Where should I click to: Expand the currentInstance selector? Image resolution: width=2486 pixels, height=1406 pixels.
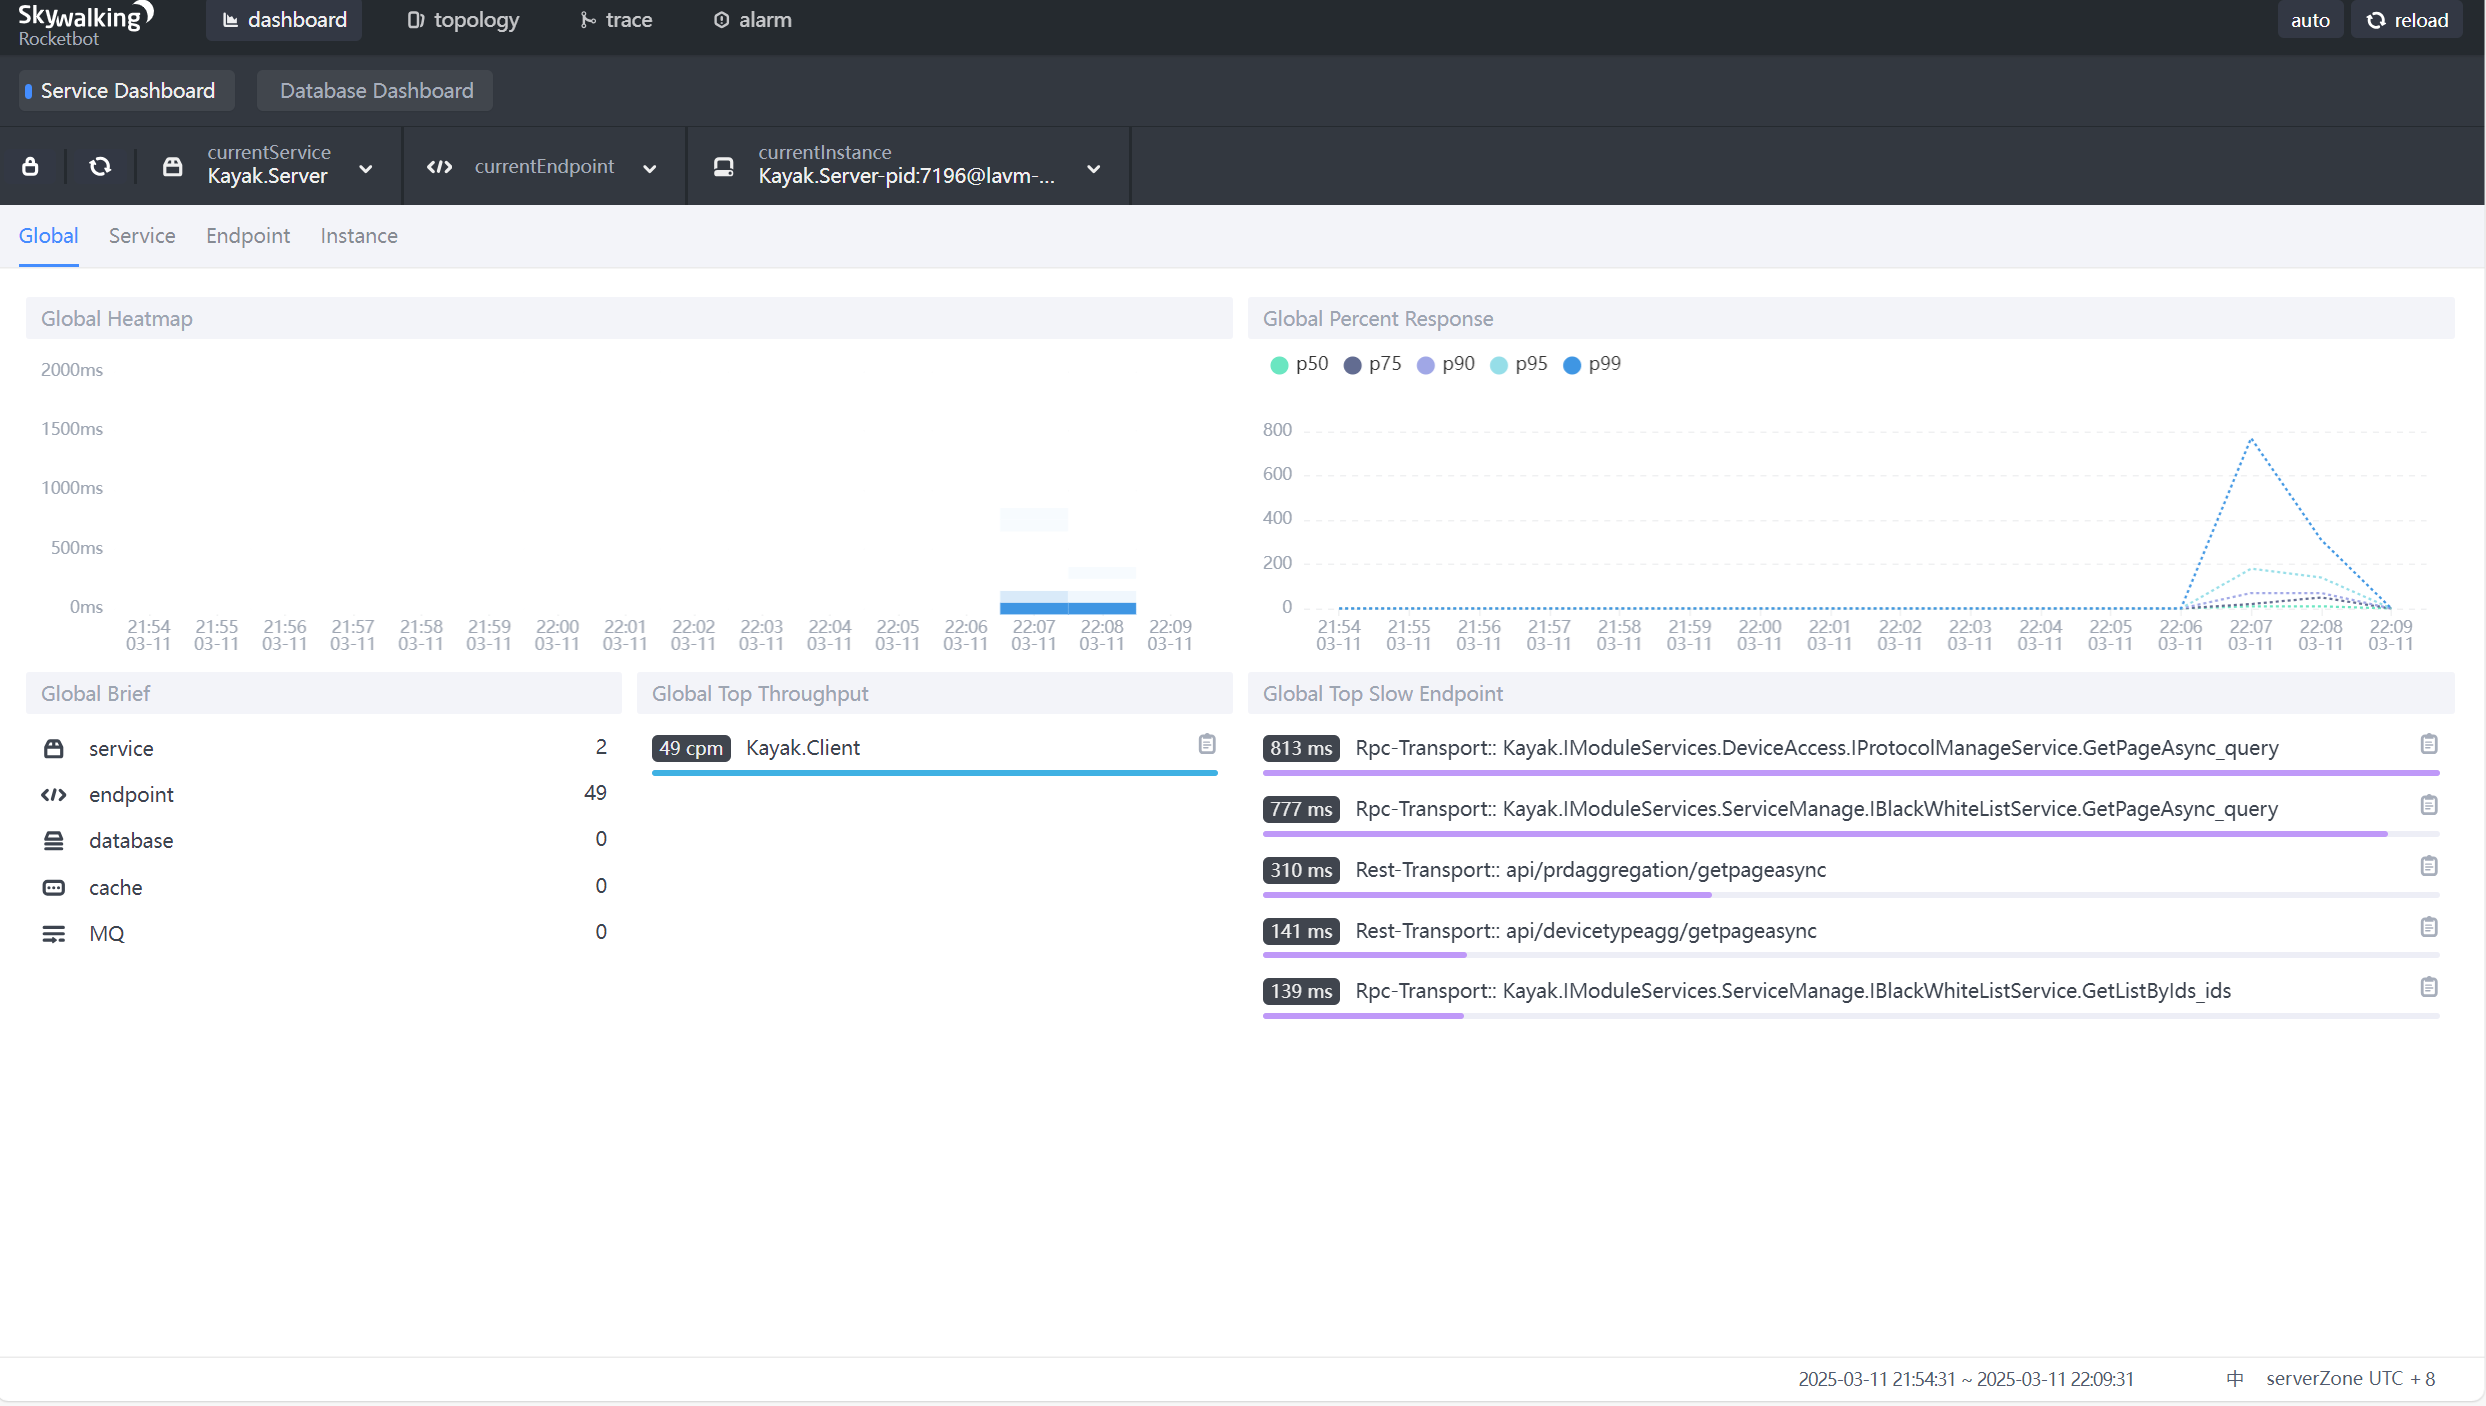click(907, 166)
